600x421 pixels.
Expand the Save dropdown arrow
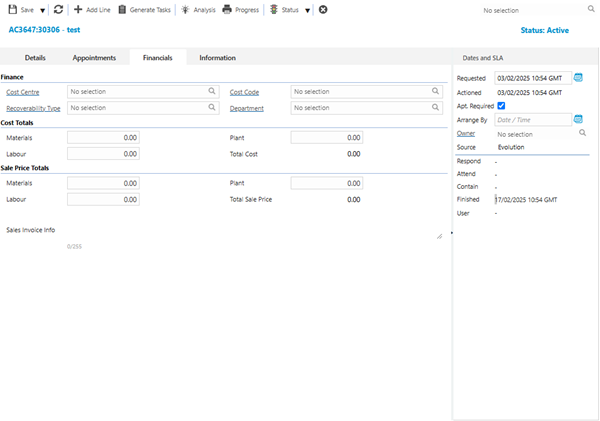click(x=43, y=10)
